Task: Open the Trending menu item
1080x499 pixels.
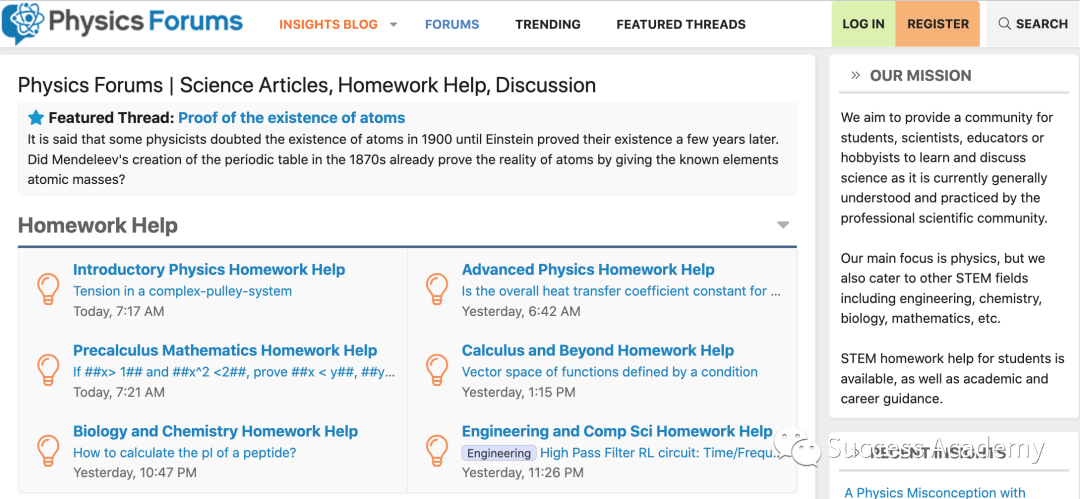Action: [x=548, y=24]
